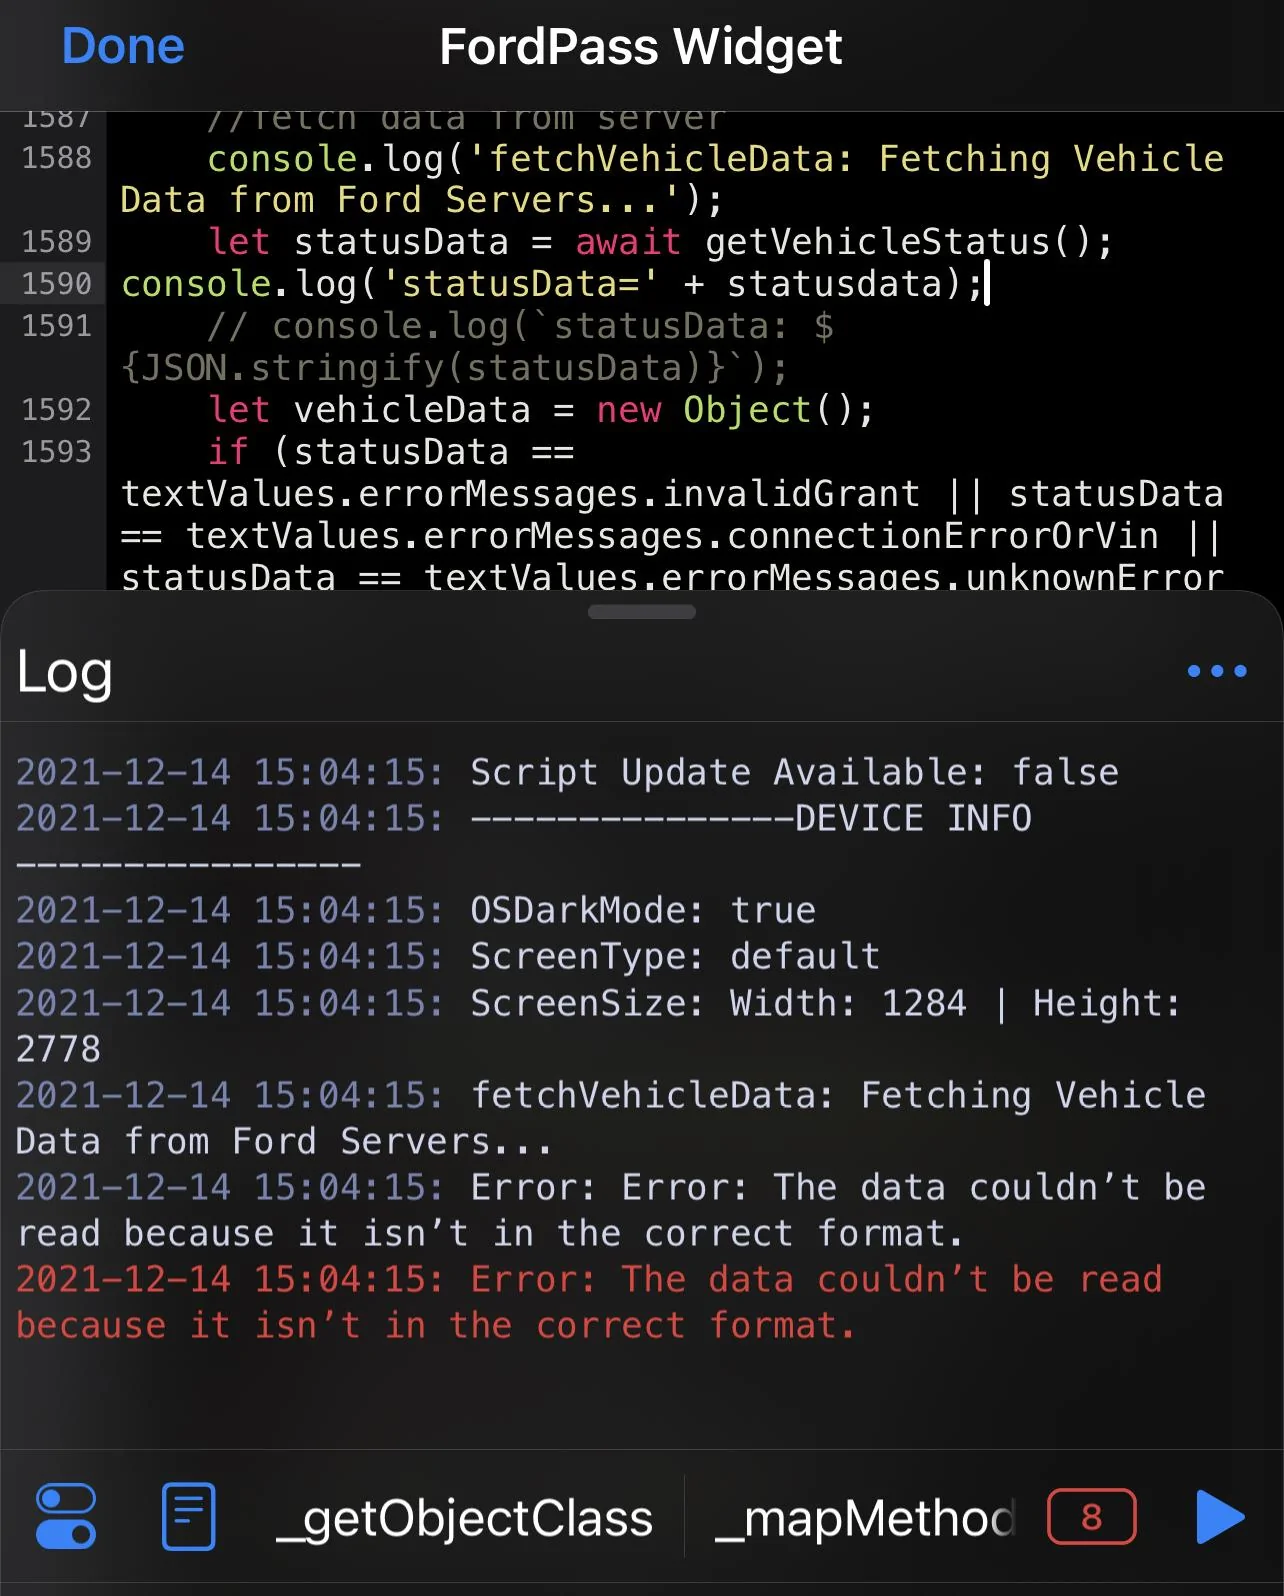This screenshot has width=1284, height=1596.
Task: Run the script with play button
Action: coord(1219,1516)
